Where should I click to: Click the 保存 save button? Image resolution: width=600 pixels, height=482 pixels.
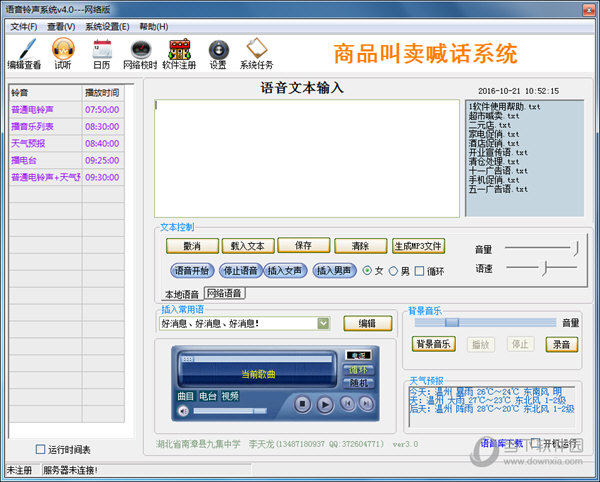point(303,245)
